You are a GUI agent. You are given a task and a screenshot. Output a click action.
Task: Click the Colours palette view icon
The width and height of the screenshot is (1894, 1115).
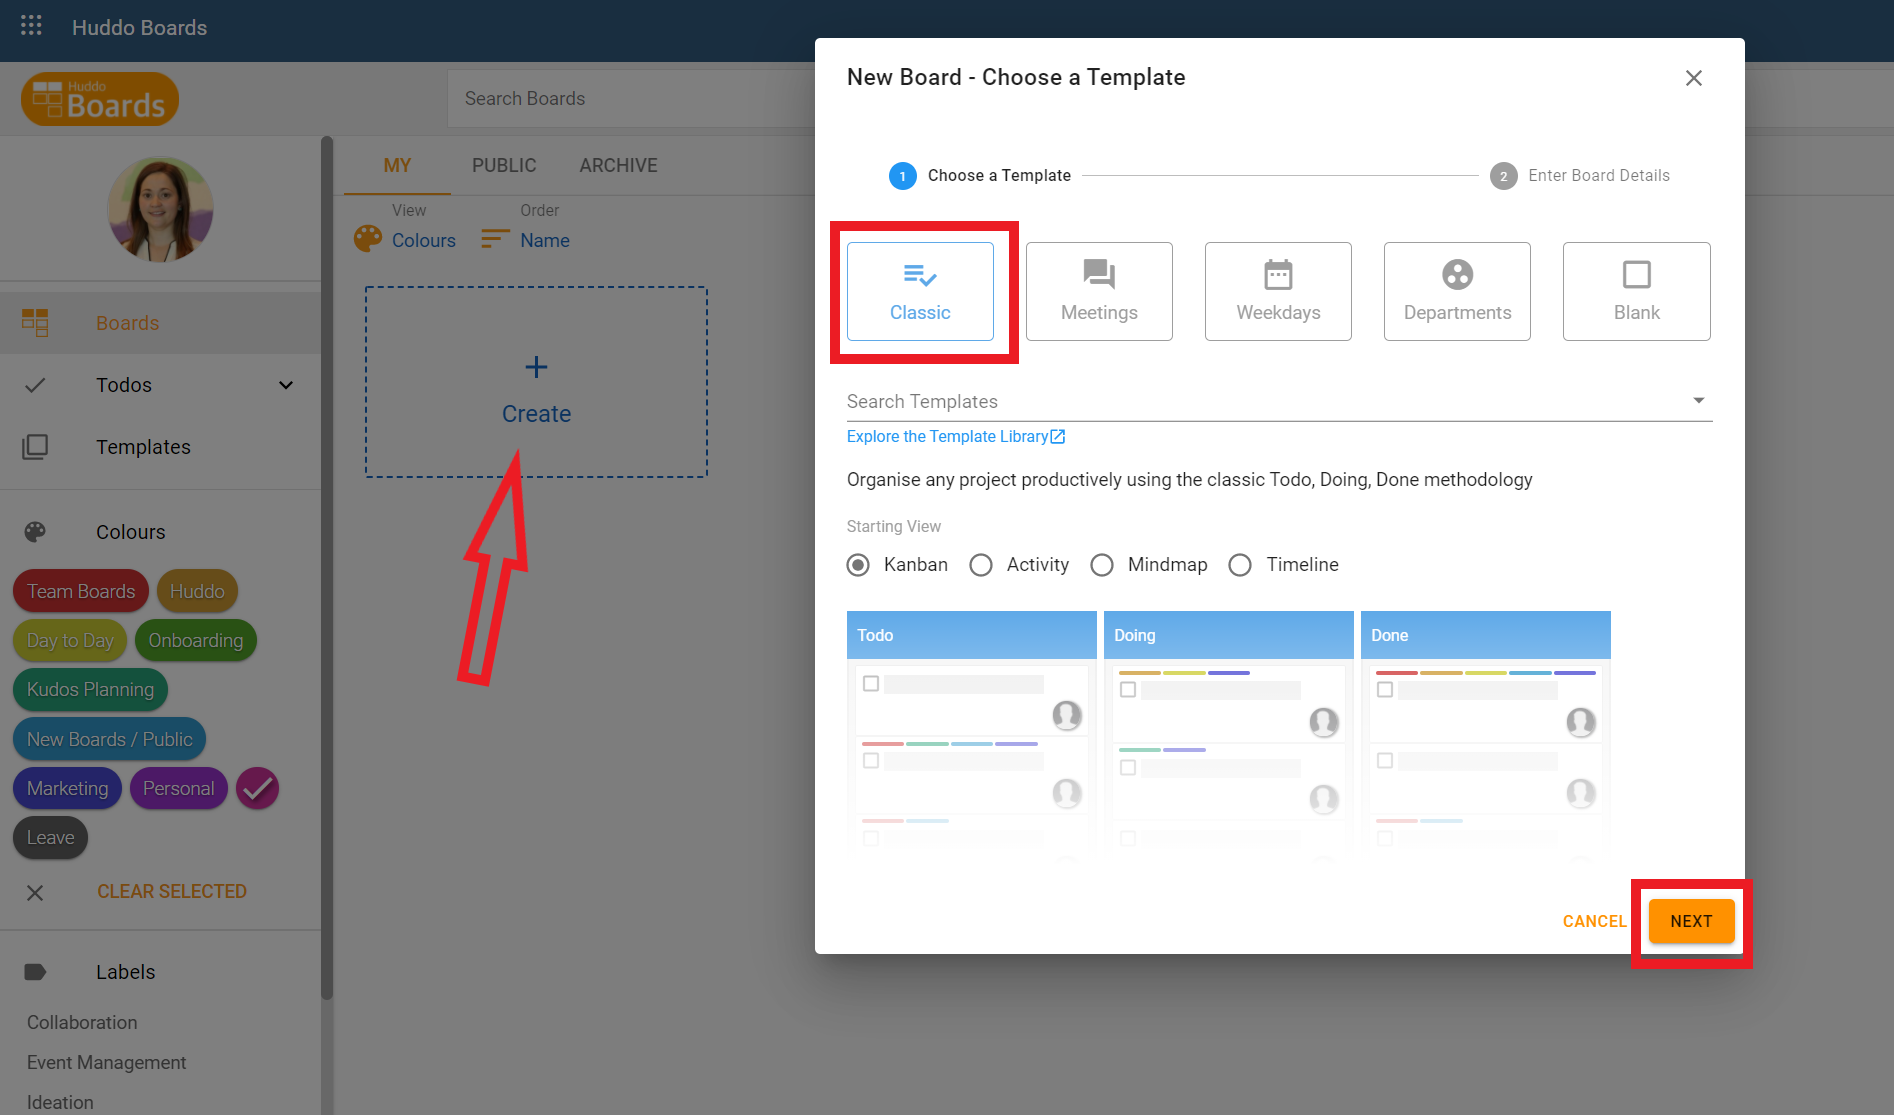click(x=368, y=239)
